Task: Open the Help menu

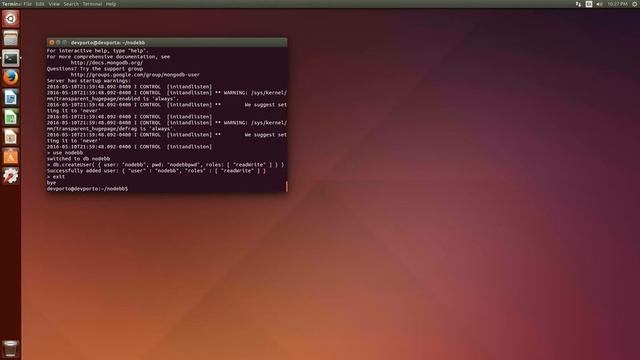Action: pyautogui.click(x=111, y=4)
